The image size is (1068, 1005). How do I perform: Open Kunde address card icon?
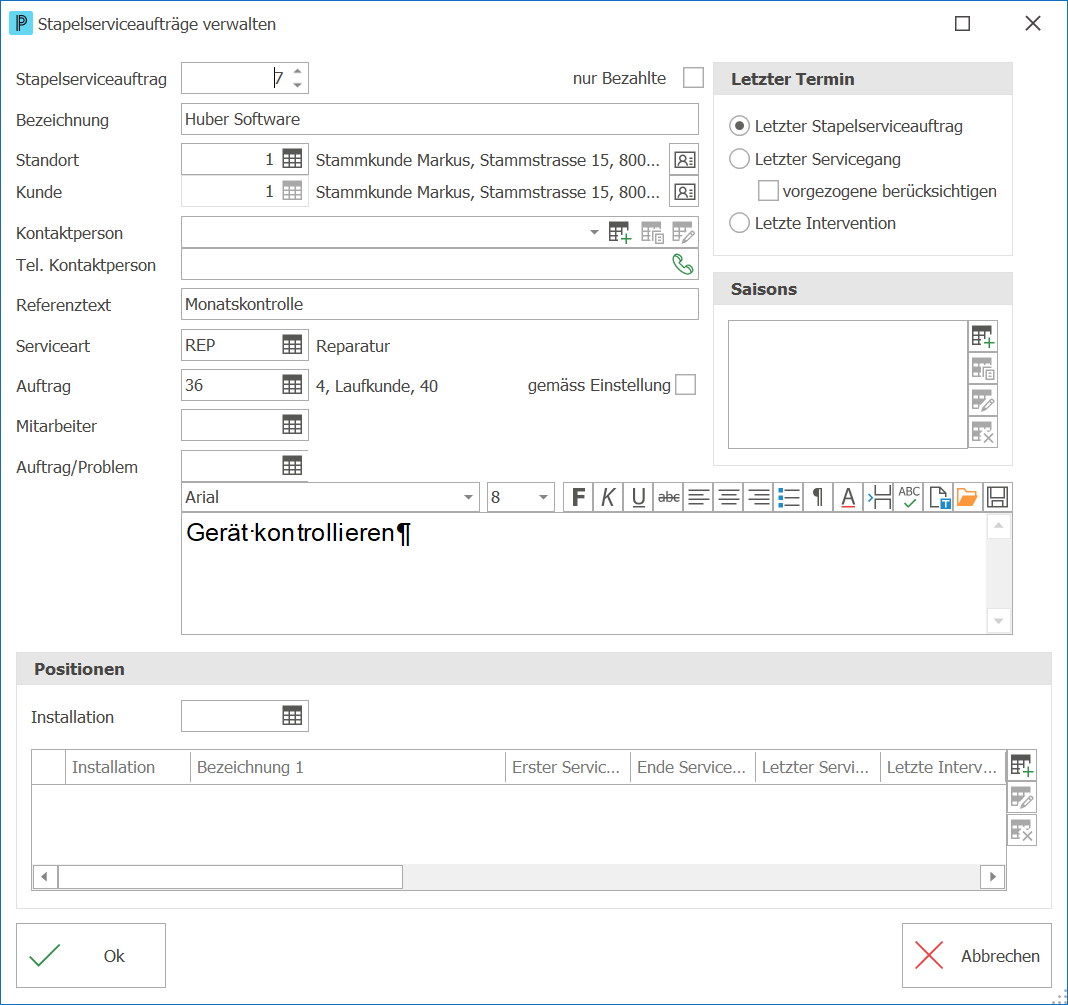pyautogui.click(x=684, y=192)
